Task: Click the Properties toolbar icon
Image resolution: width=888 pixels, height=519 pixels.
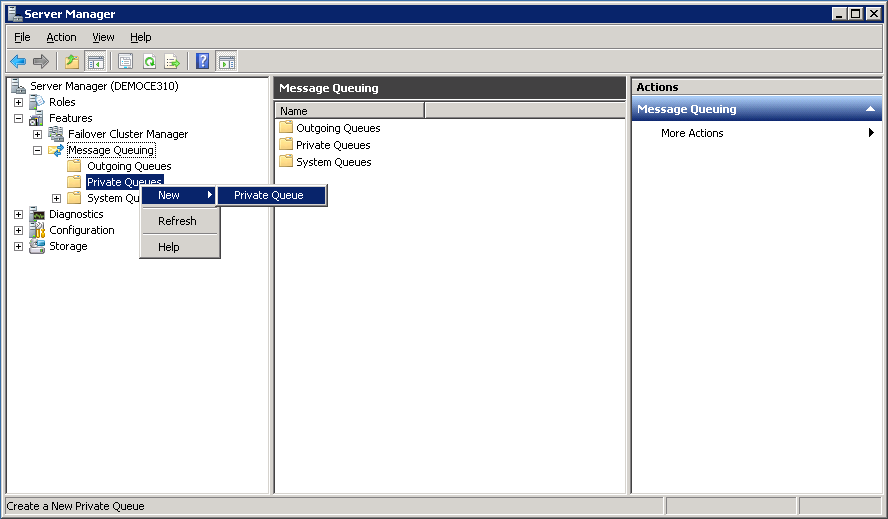Action: [125, 62]
